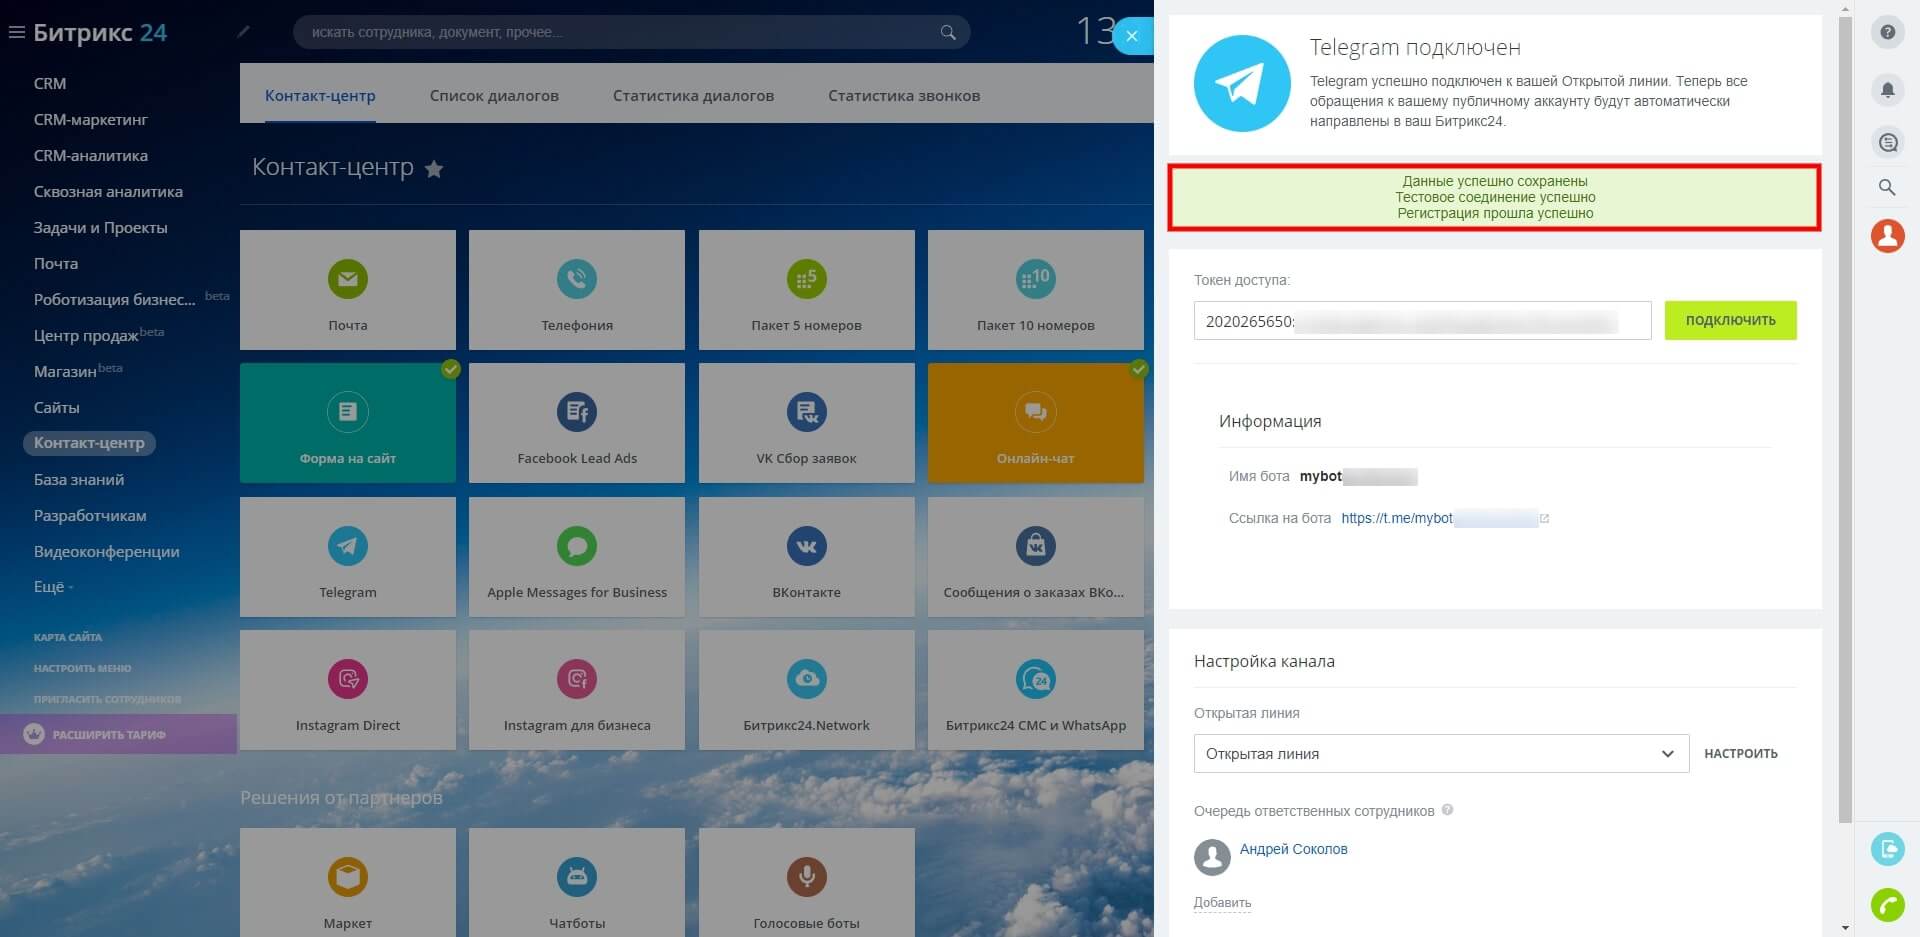This screenshot has width=1920, height=937.
Task: Add Контакт-центр to favorites star
Action: coord(434,169)
